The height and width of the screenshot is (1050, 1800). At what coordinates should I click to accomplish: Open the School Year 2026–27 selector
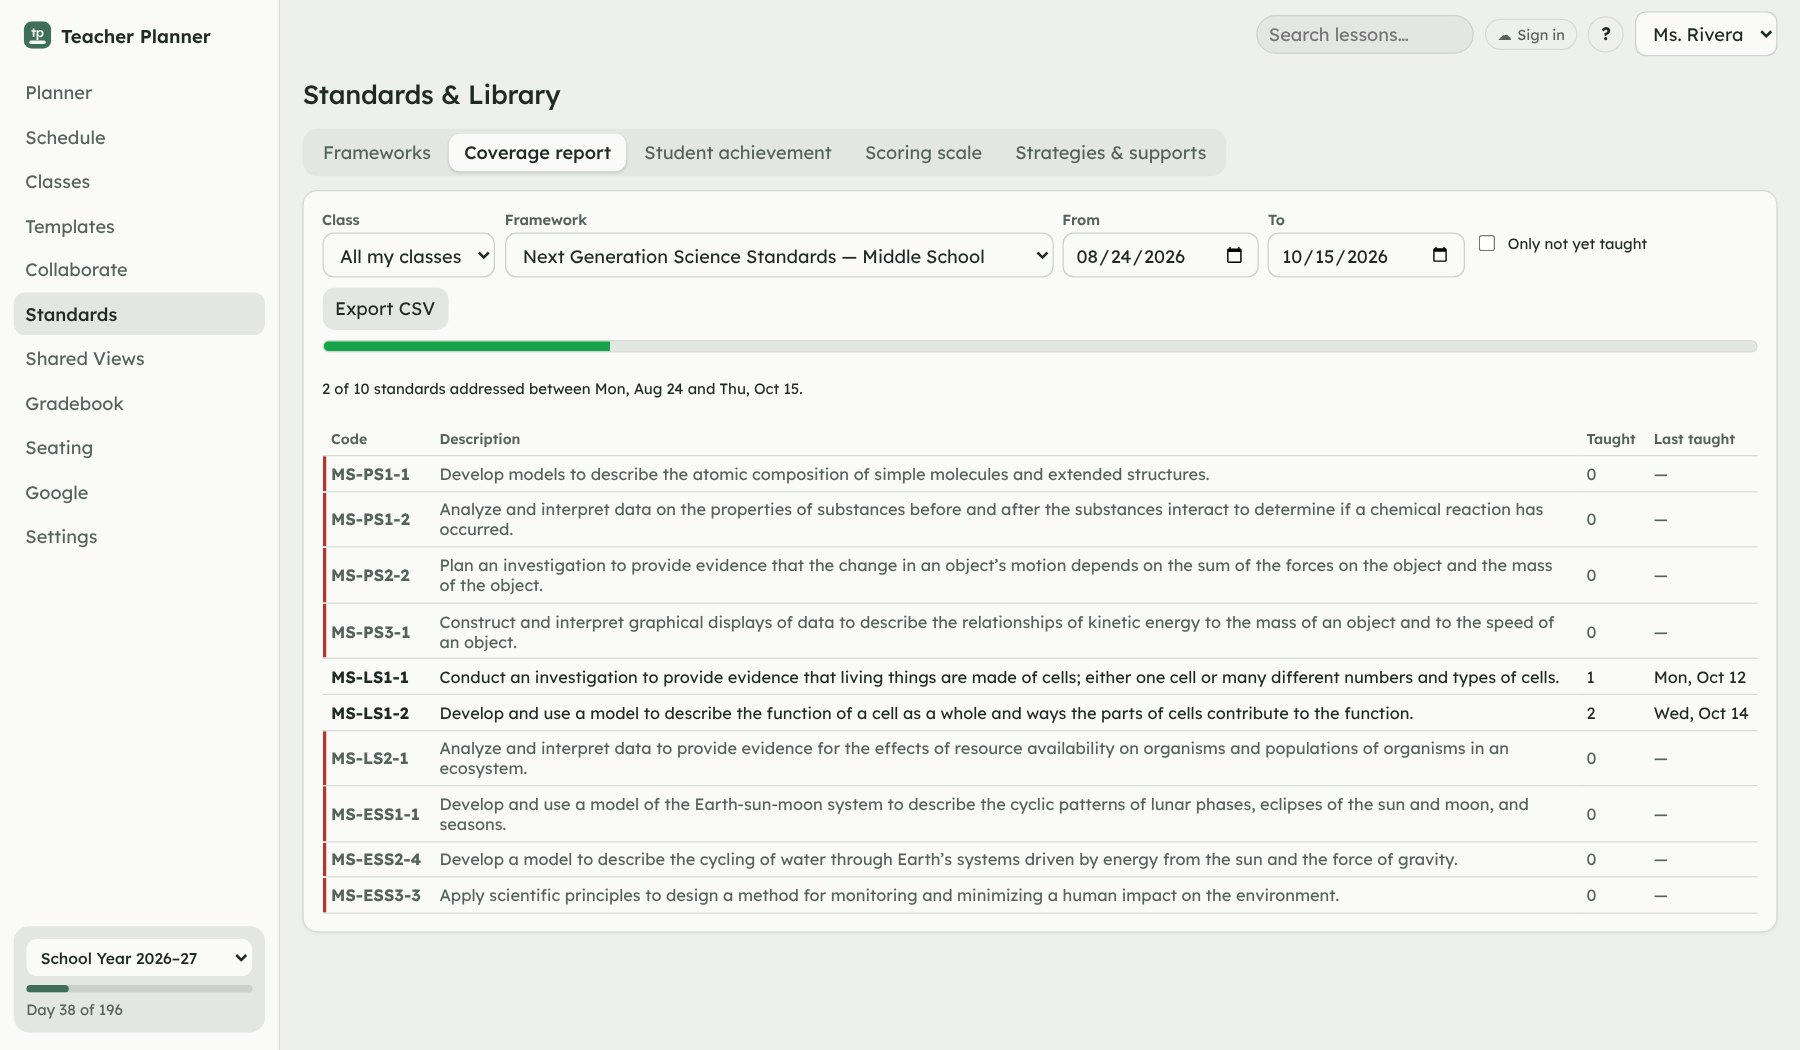(x=139, y=958)
